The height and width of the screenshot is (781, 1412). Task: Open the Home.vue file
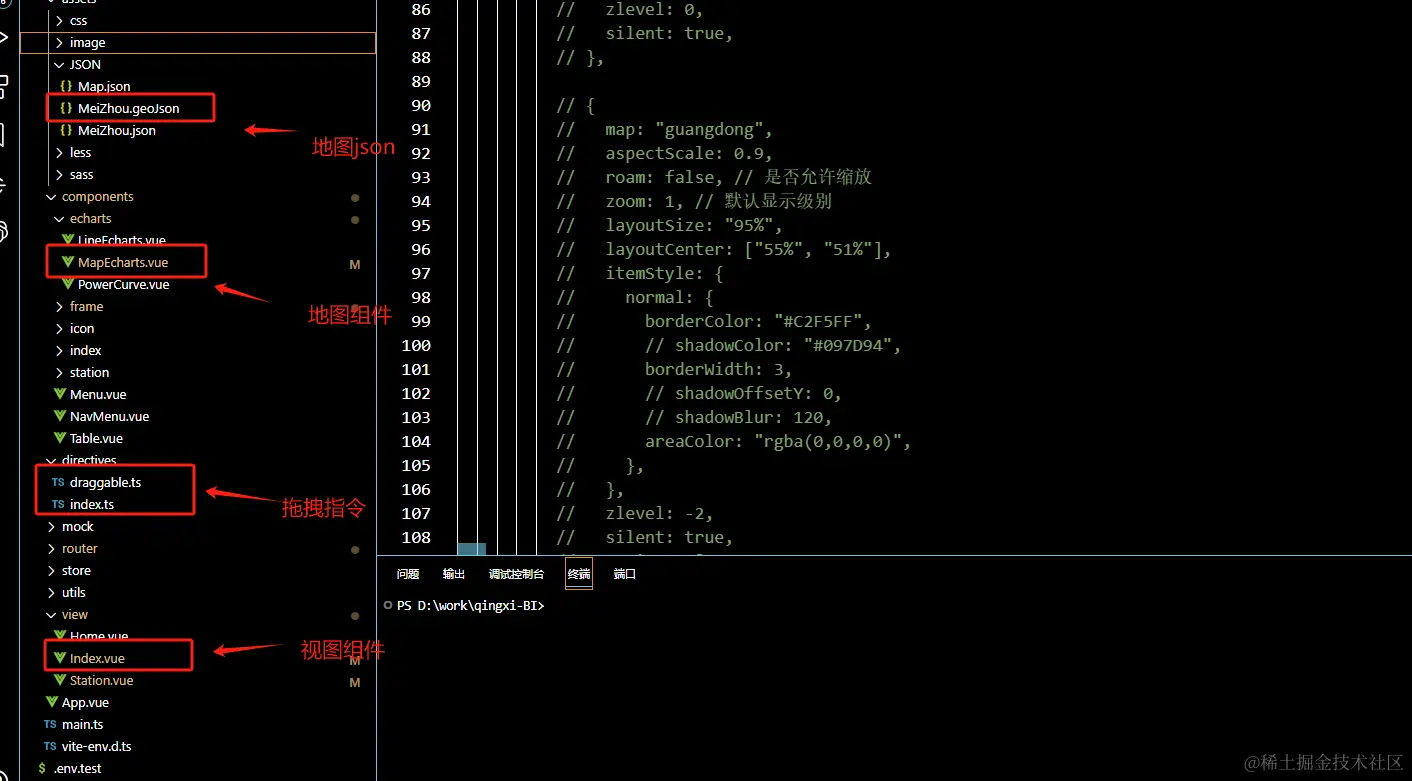click(99, 637)
